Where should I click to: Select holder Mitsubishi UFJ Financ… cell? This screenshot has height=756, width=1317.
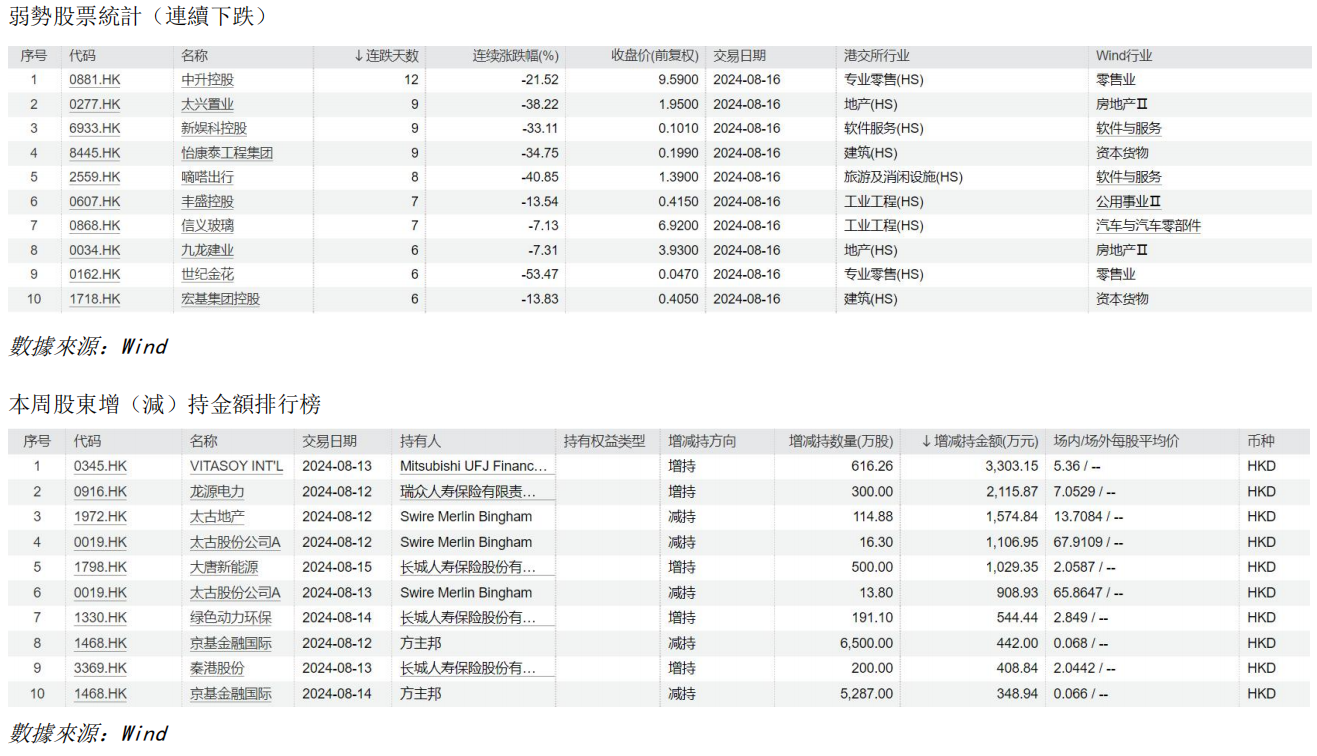474,466
